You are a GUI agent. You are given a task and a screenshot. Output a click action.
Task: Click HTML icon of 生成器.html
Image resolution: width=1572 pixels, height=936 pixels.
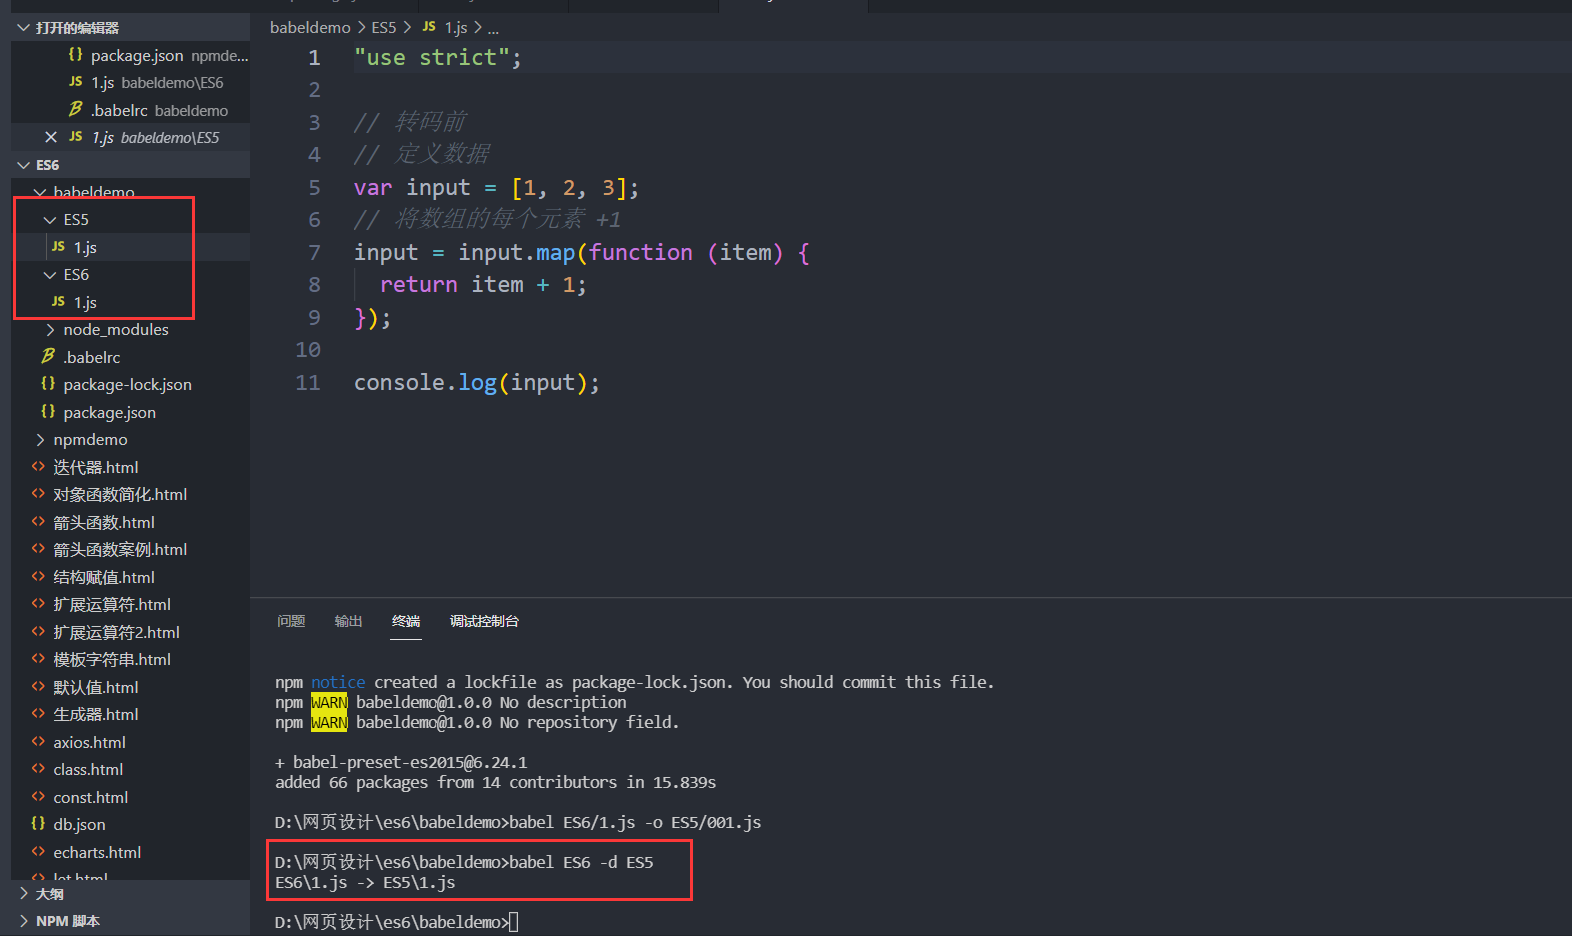[38, 714]
